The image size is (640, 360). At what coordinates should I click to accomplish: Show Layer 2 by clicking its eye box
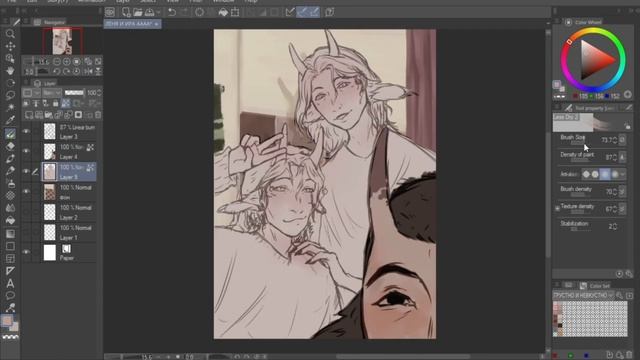[26, 212]
